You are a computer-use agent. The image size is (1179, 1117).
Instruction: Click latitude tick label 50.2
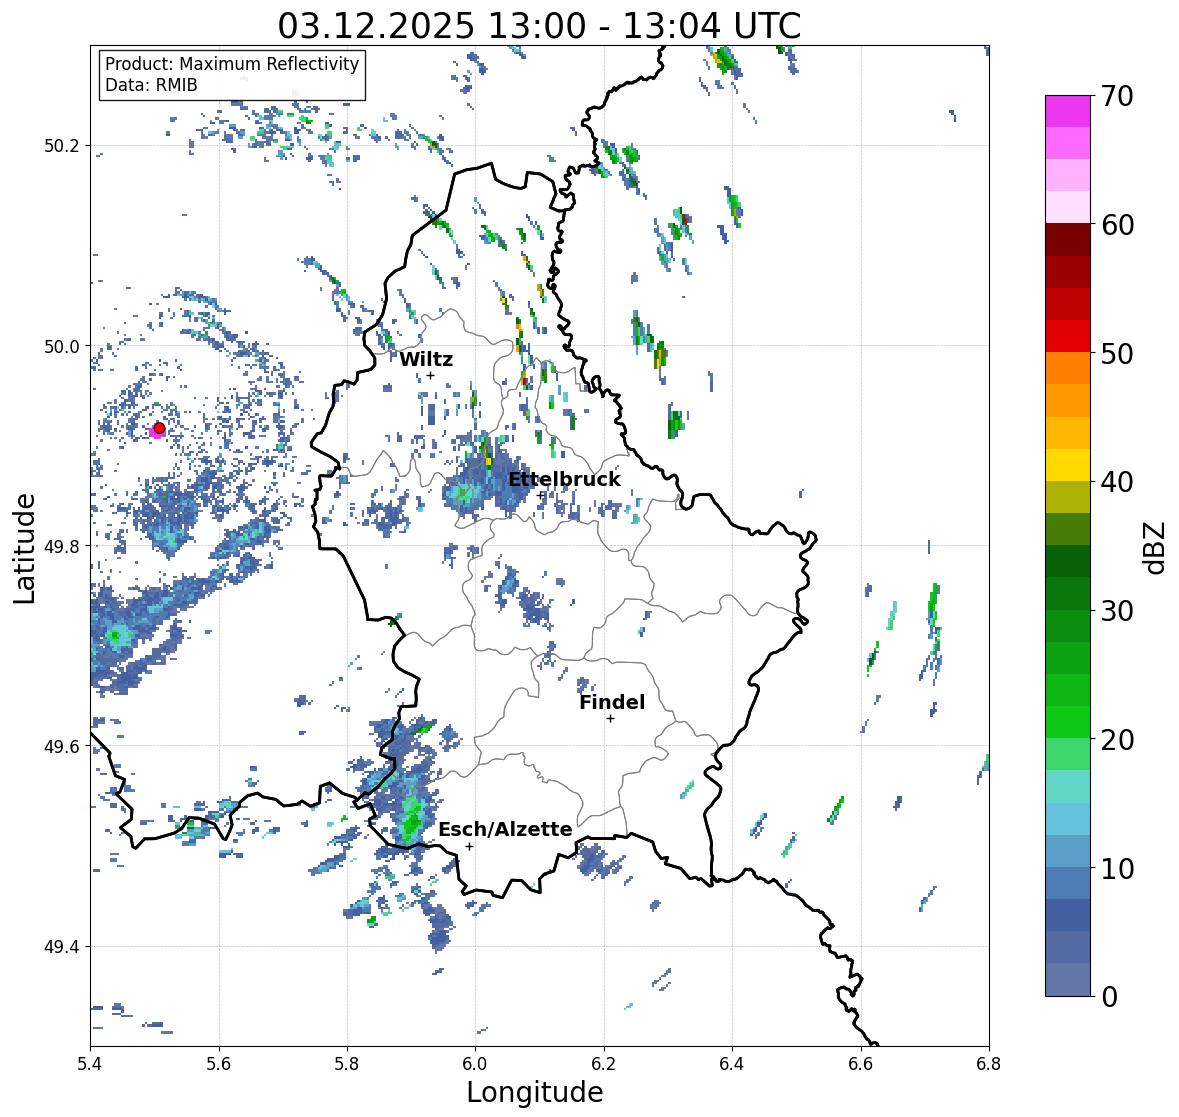pyautogui.click(x=62, y=146)
